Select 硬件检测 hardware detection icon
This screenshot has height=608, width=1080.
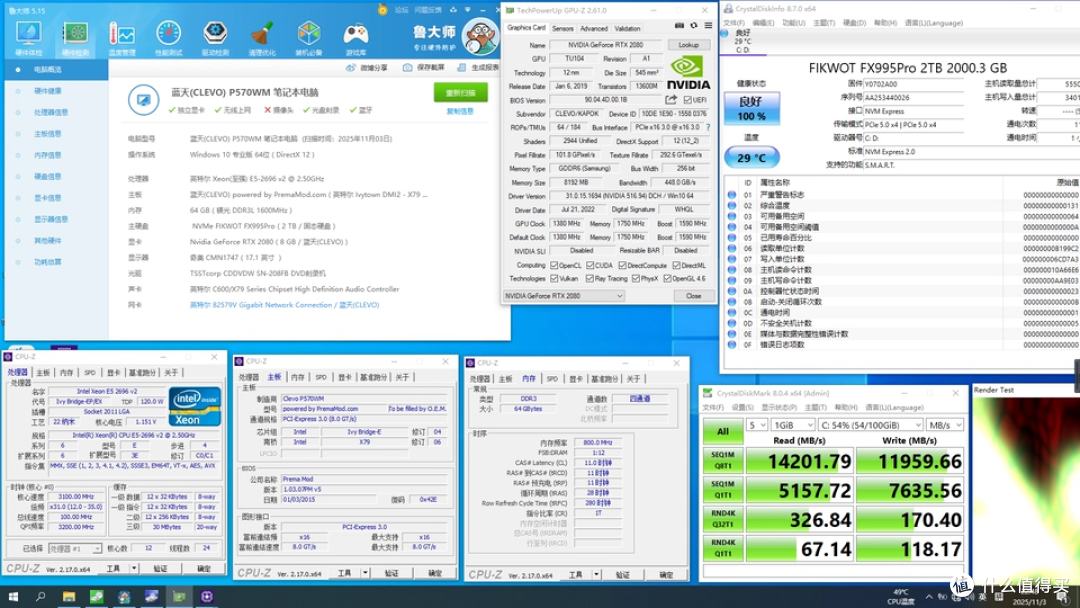coord(75,38)
